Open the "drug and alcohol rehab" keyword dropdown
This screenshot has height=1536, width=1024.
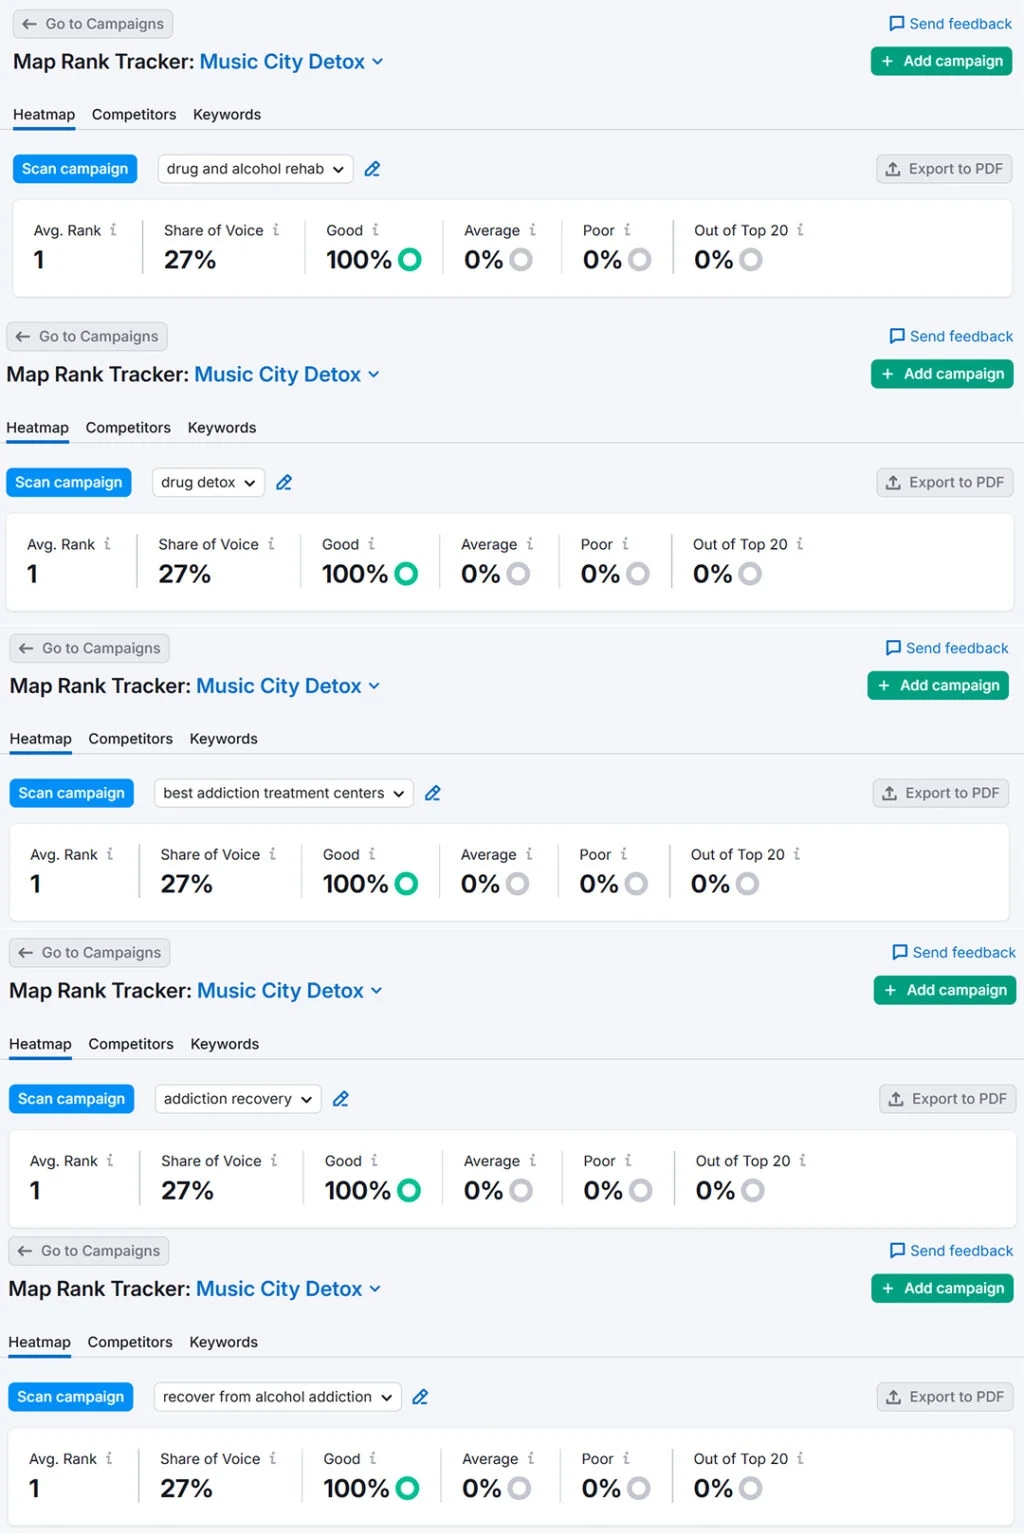tap(255, 169)
